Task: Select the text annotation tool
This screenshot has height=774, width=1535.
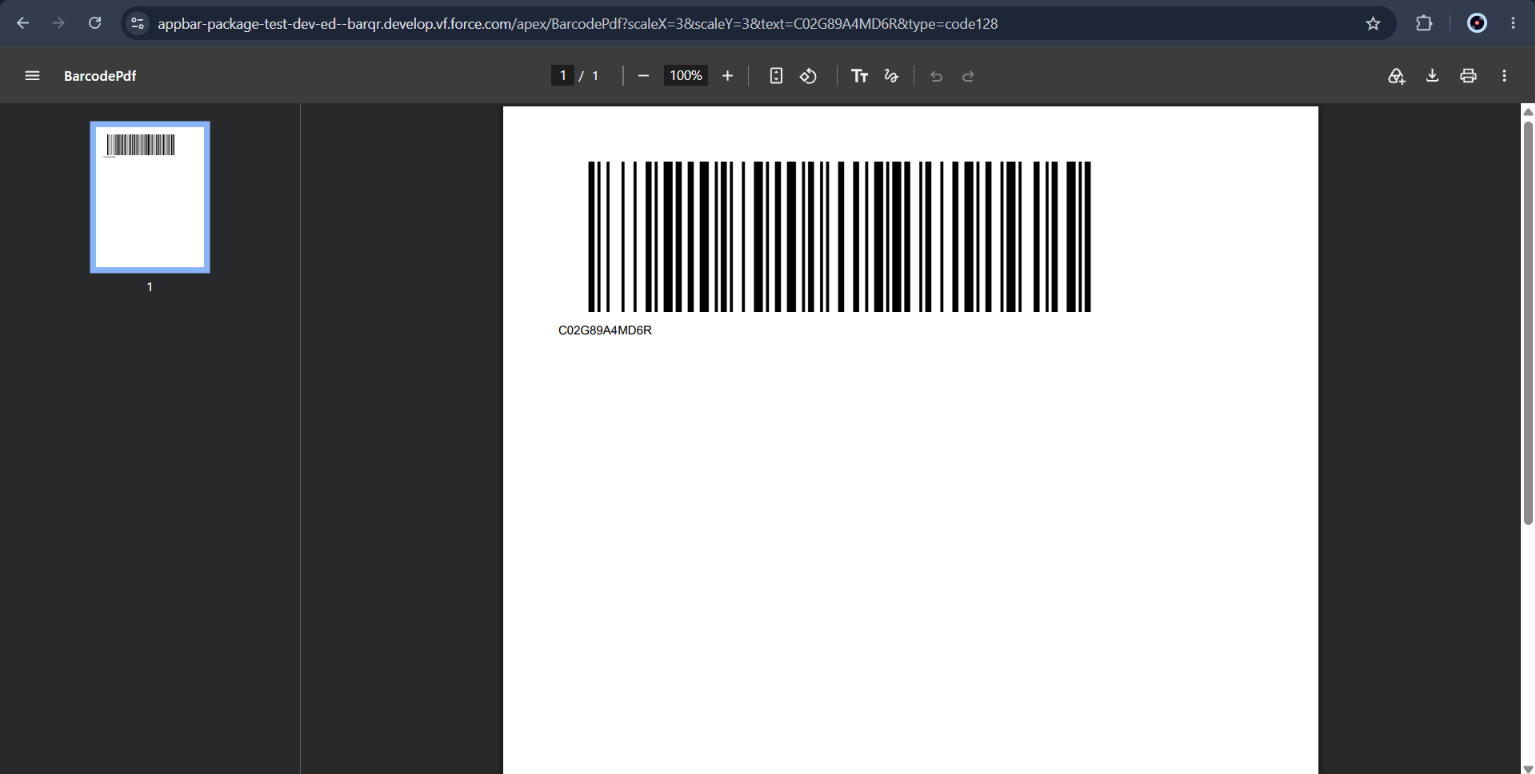Action: (x=859, y=76)
